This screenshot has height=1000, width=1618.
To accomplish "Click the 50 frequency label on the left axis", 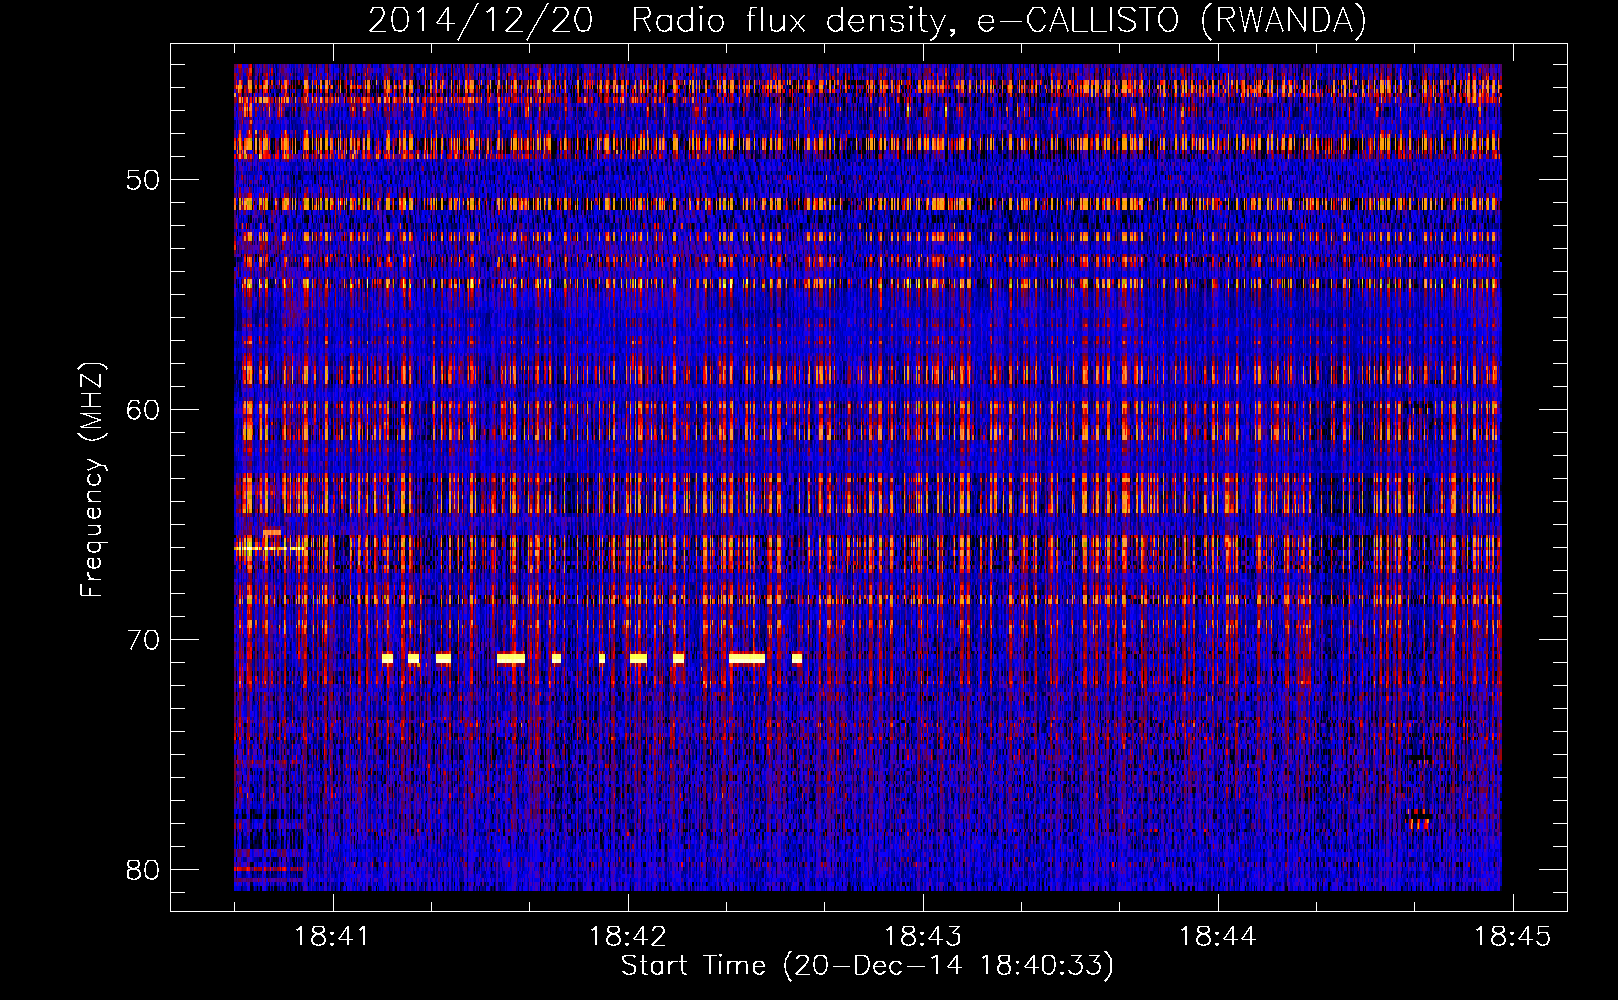I will 143,181.
